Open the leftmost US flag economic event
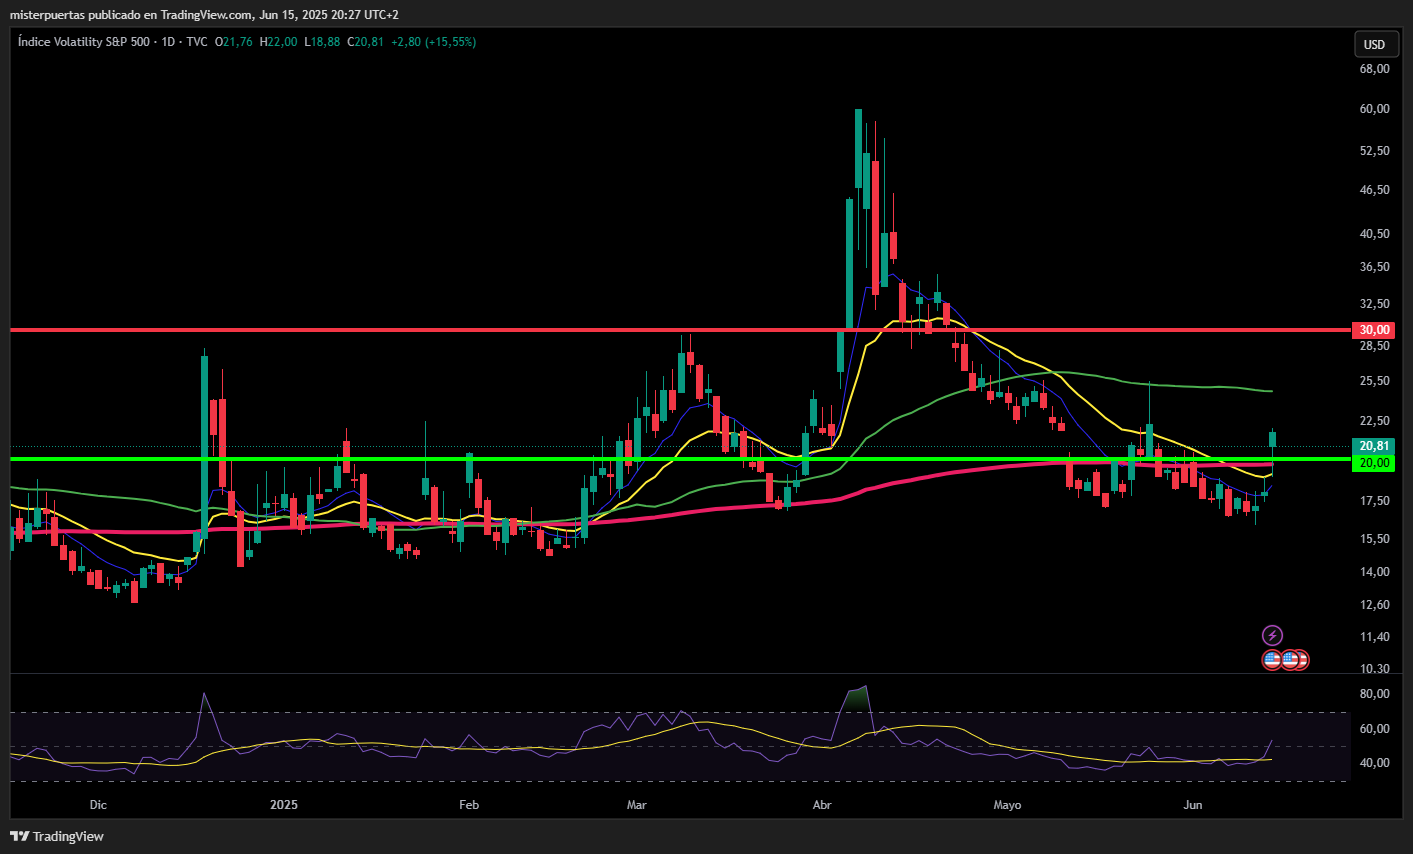The width and height of the screenshot is (1413, 854). [x=1272, y=660]
